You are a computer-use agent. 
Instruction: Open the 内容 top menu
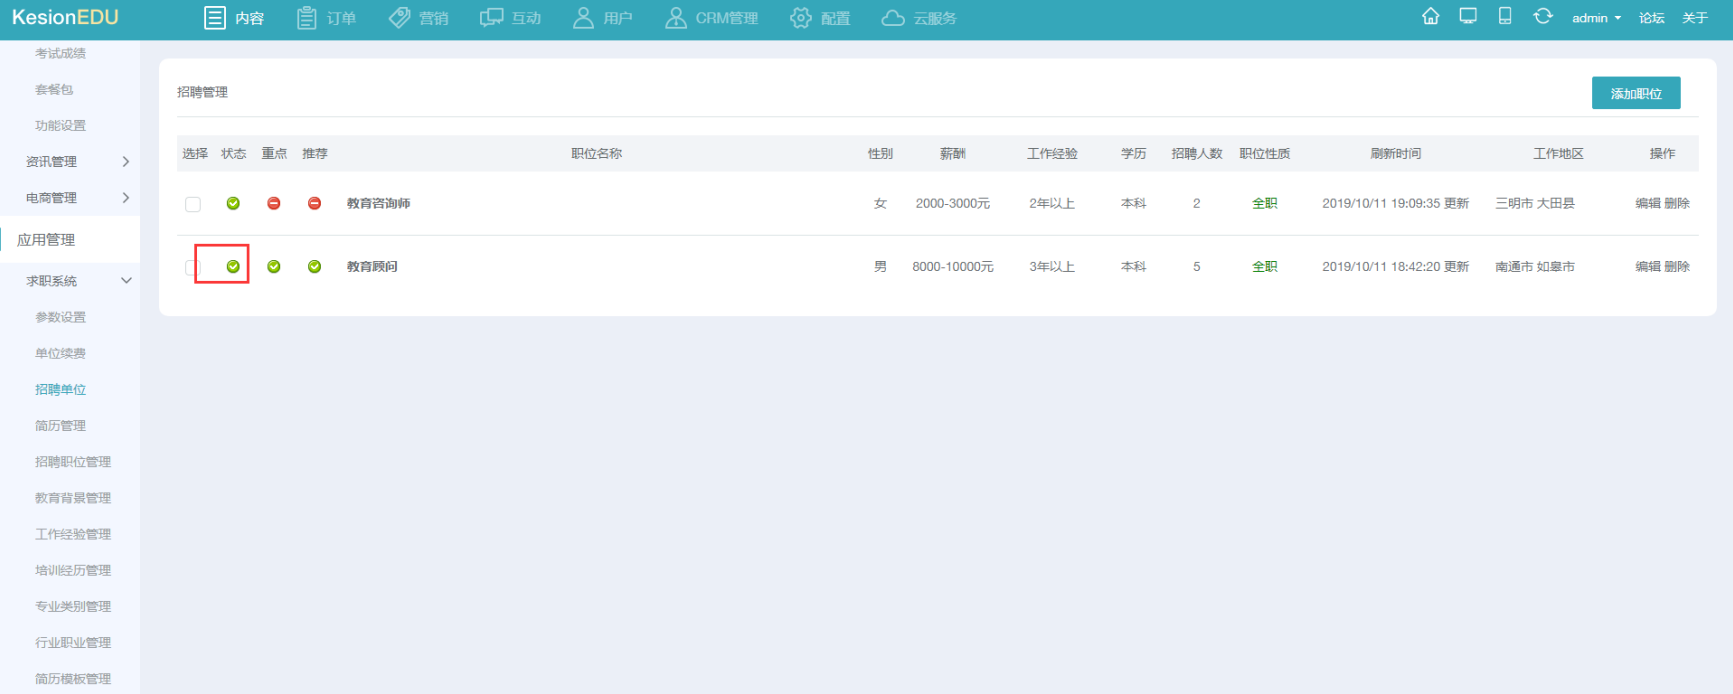point(234,18)
